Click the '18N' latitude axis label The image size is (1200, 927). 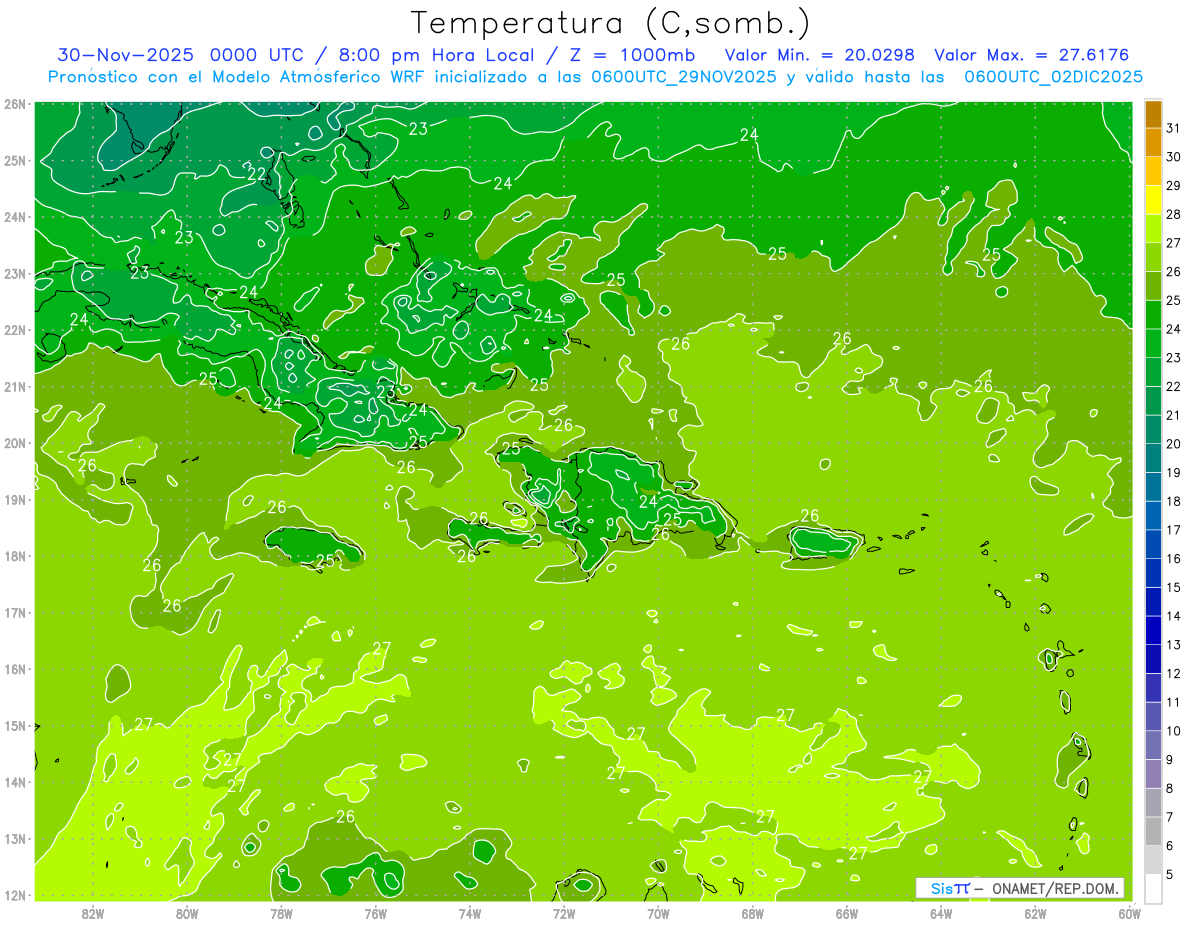point(14,556)
